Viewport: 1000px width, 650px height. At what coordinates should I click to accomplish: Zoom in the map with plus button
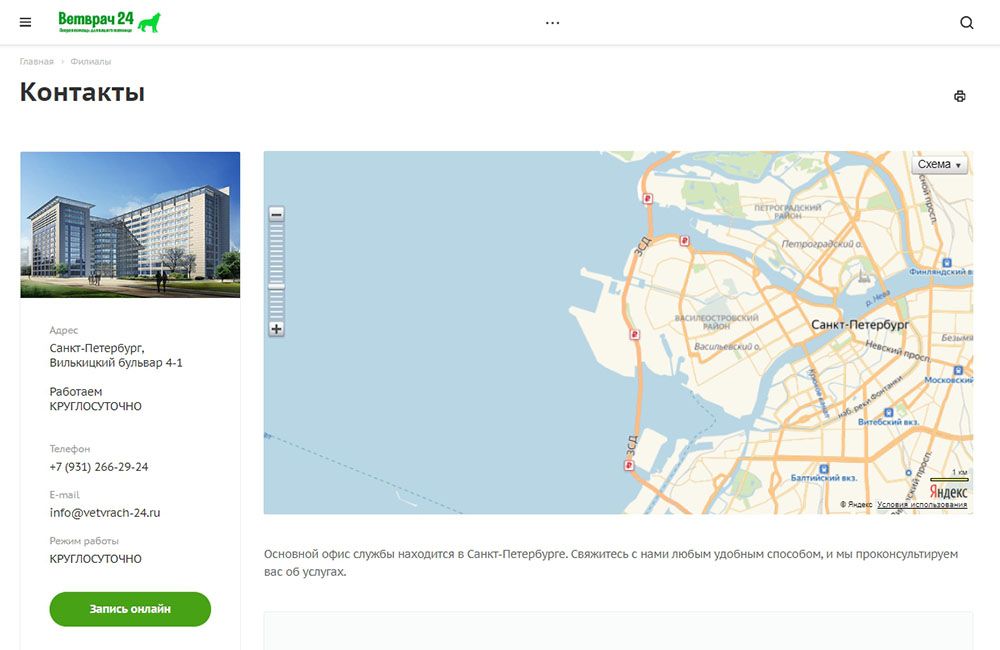277,328
